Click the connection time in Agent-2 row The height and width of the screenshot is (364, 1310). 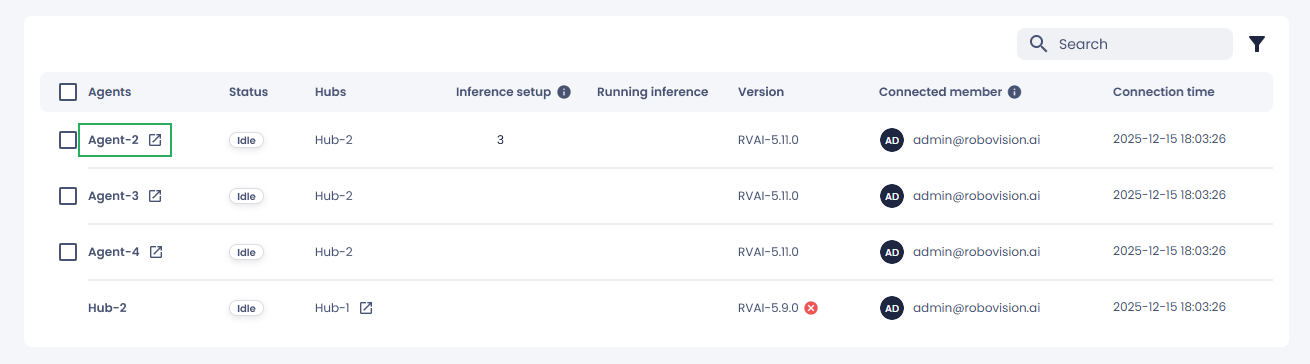(x=1169, y=139)
